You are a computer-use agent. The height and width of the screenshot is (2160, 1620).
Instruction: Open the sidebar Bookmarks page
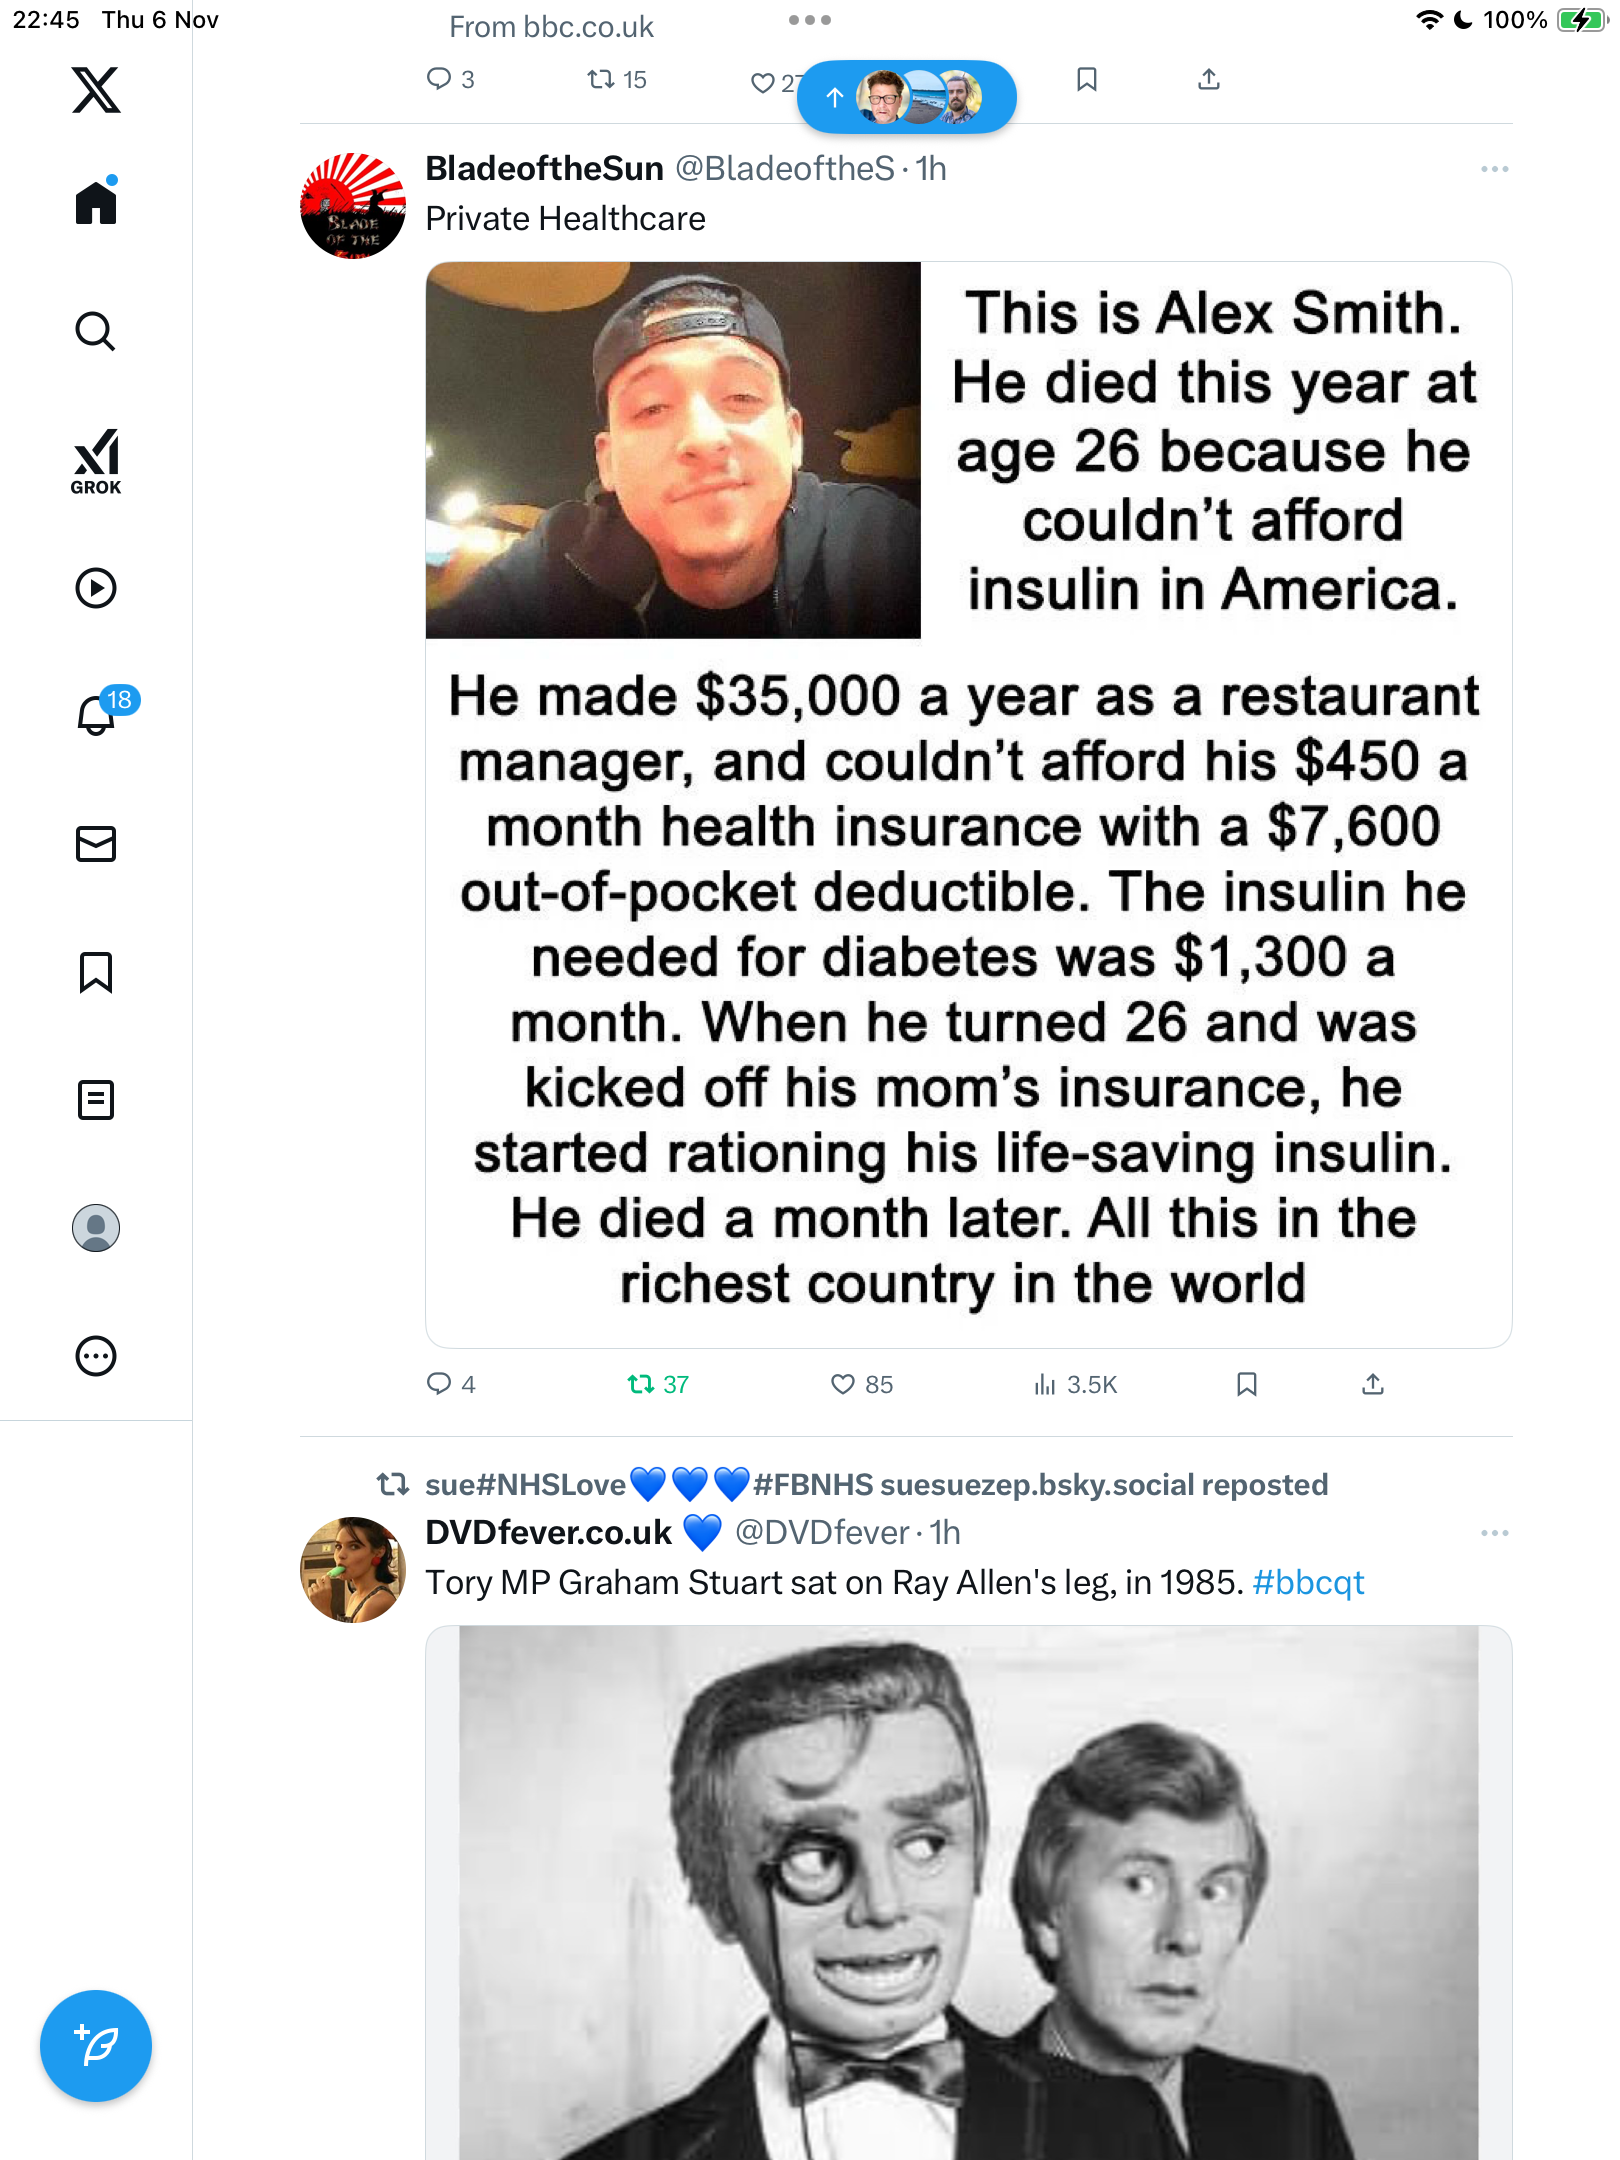(96, 972)
